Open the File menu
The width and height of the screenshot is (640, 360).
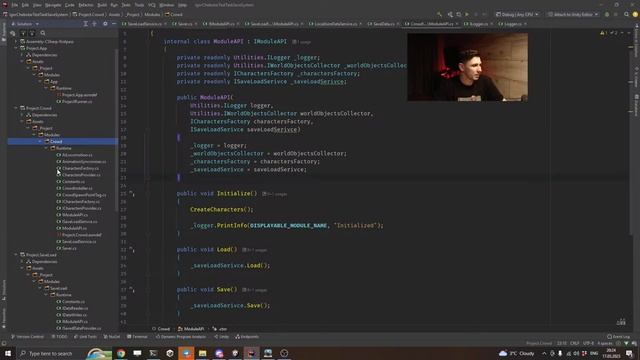[15, 5]
